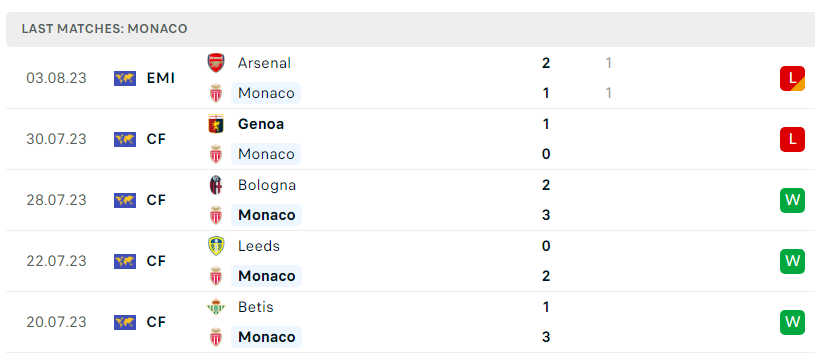Open the Arsenal team link
The height and width of the screenshot is (362, 815).
tap(264, 63)
